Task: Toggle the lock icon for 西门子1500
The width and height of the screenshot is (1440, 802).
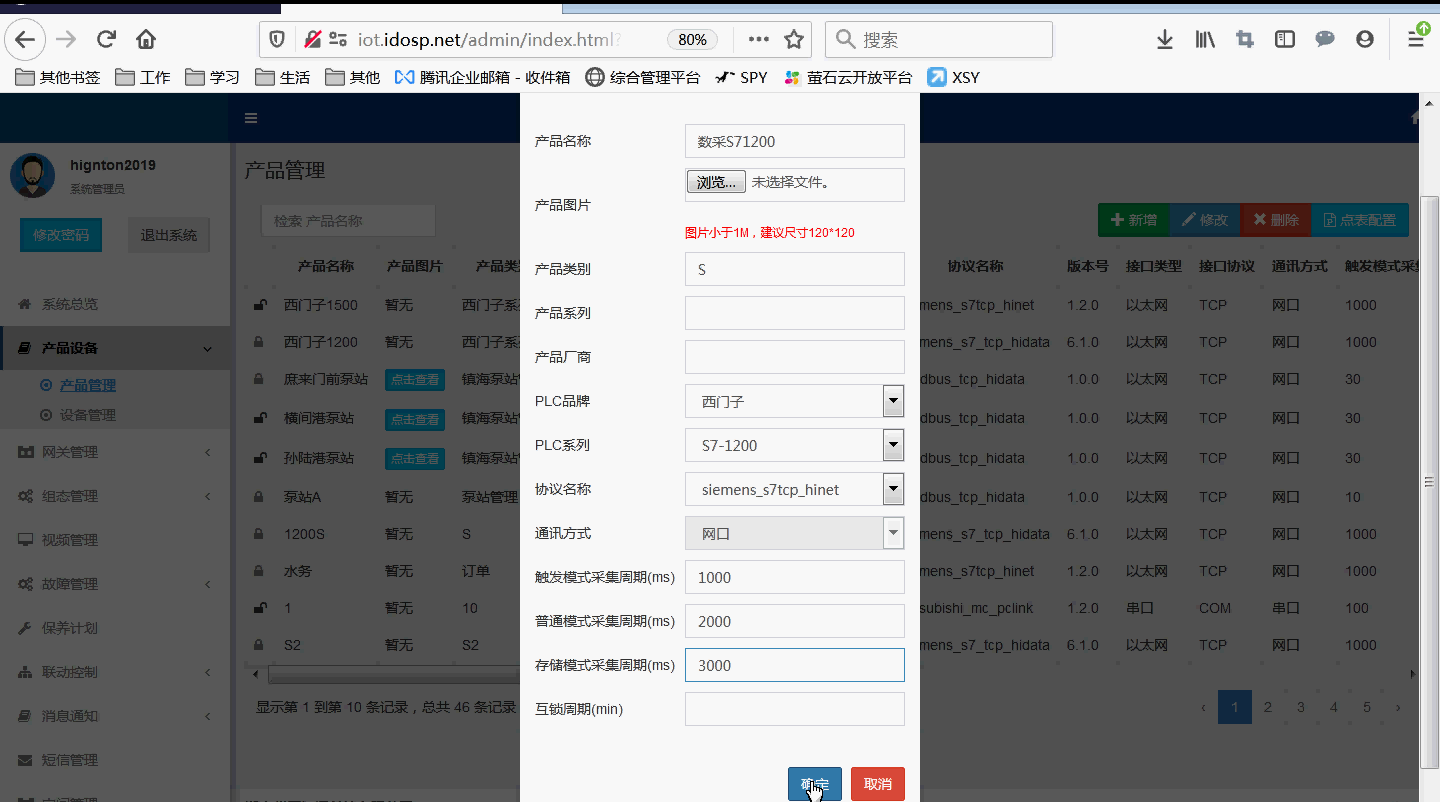Action: point(260,304)
